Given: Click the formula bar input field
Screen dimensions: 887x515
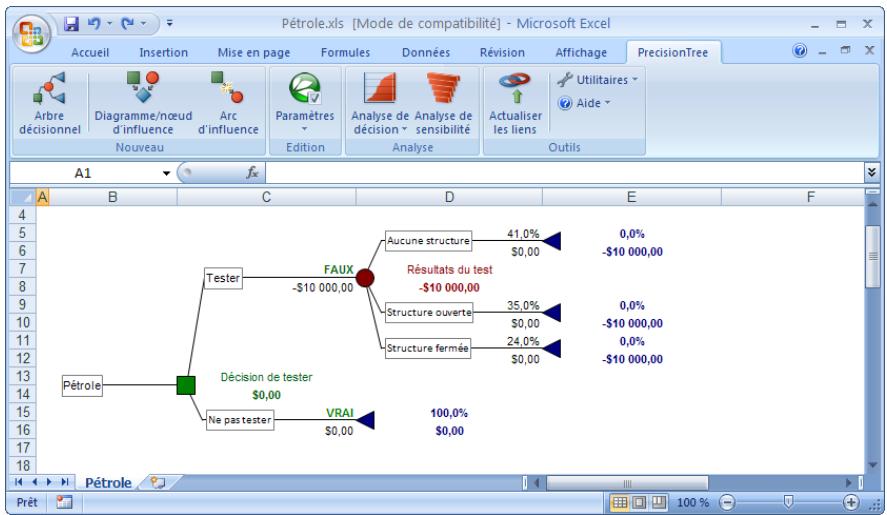Looking at the screenshot, I should pos(560,173).
